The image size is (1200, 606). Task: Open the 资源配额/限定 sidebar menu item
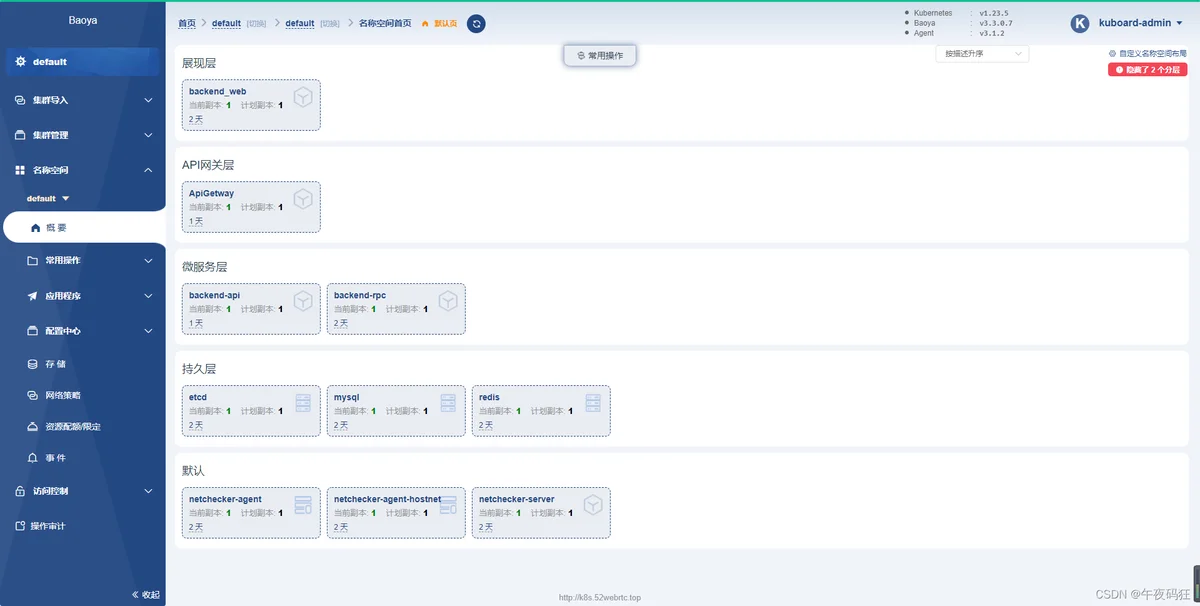pos(83,427)
